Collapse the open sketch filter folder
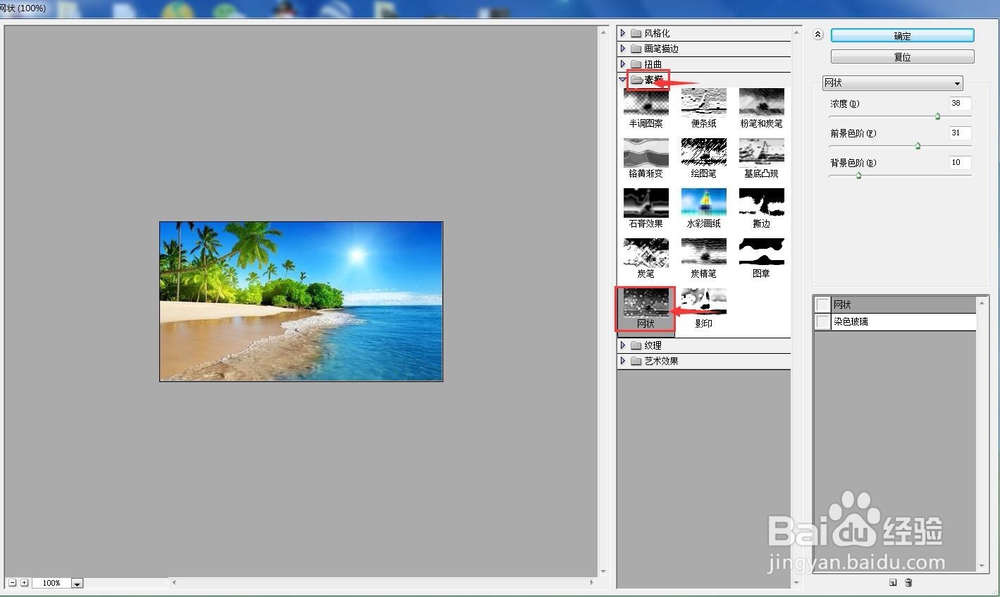Screen dimensions: 1000x597 coord(622,79)
